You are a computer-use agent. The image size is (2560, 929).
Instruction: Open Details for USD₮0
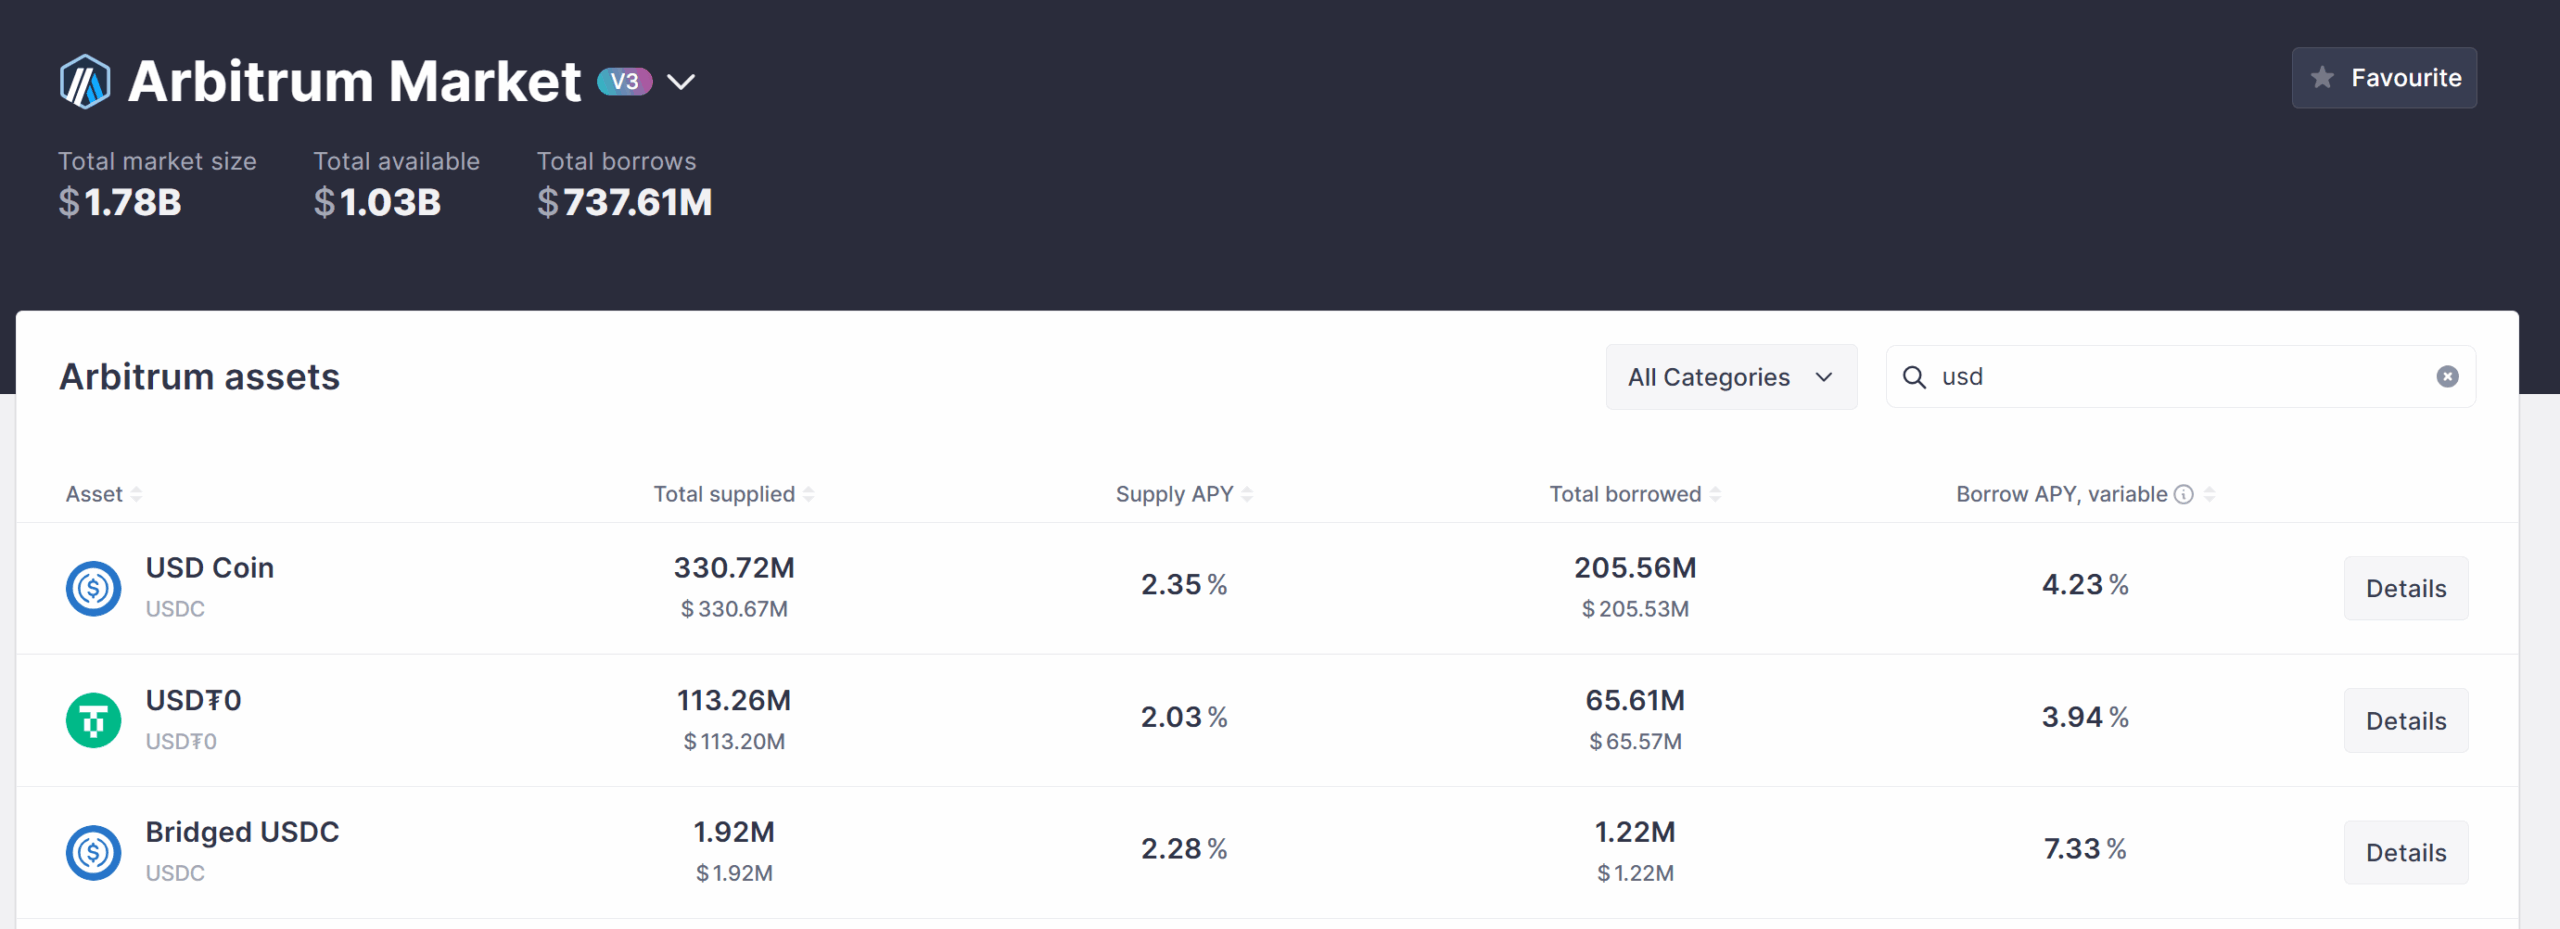click(2405, 720)
